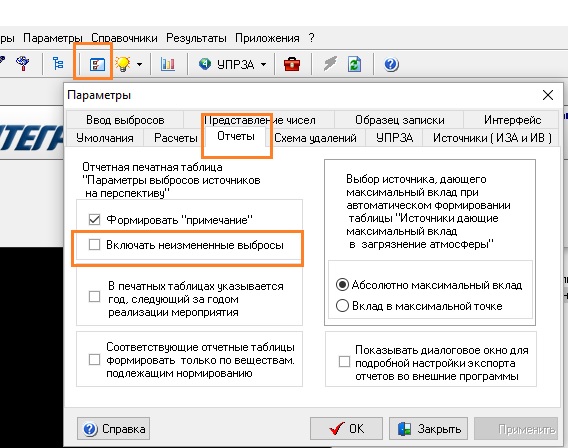Click the Закрыть button
The width and height of the screenshot is (568, 448).
[429, 429]
